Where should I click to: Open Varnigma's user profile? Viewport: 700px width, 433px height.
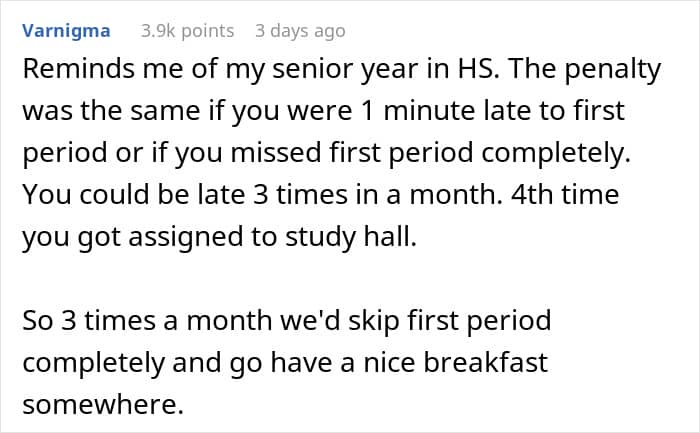[66, 31]
